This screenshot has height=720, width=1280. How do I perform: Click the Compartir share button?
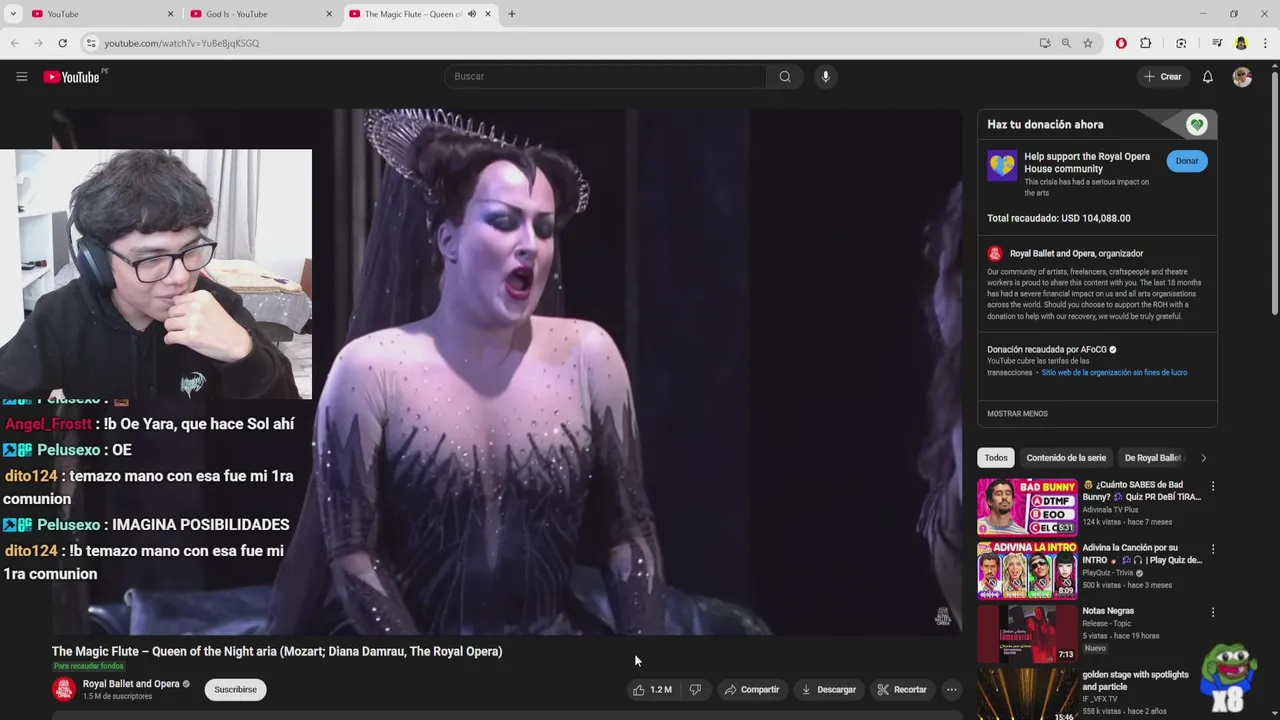(x=752, y=689)
